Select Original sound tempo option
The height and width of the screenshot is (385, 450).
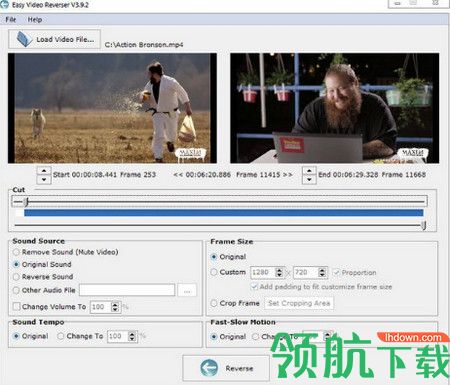click(30, 336)
